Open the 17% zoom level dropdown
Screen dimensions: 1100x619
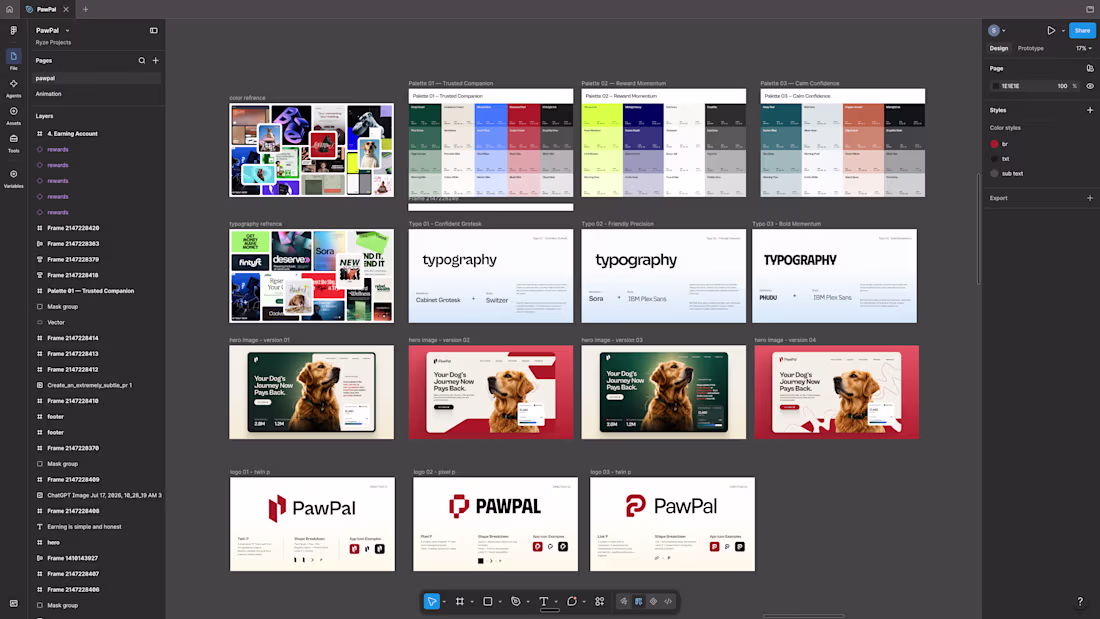[x=1084, y=48]
